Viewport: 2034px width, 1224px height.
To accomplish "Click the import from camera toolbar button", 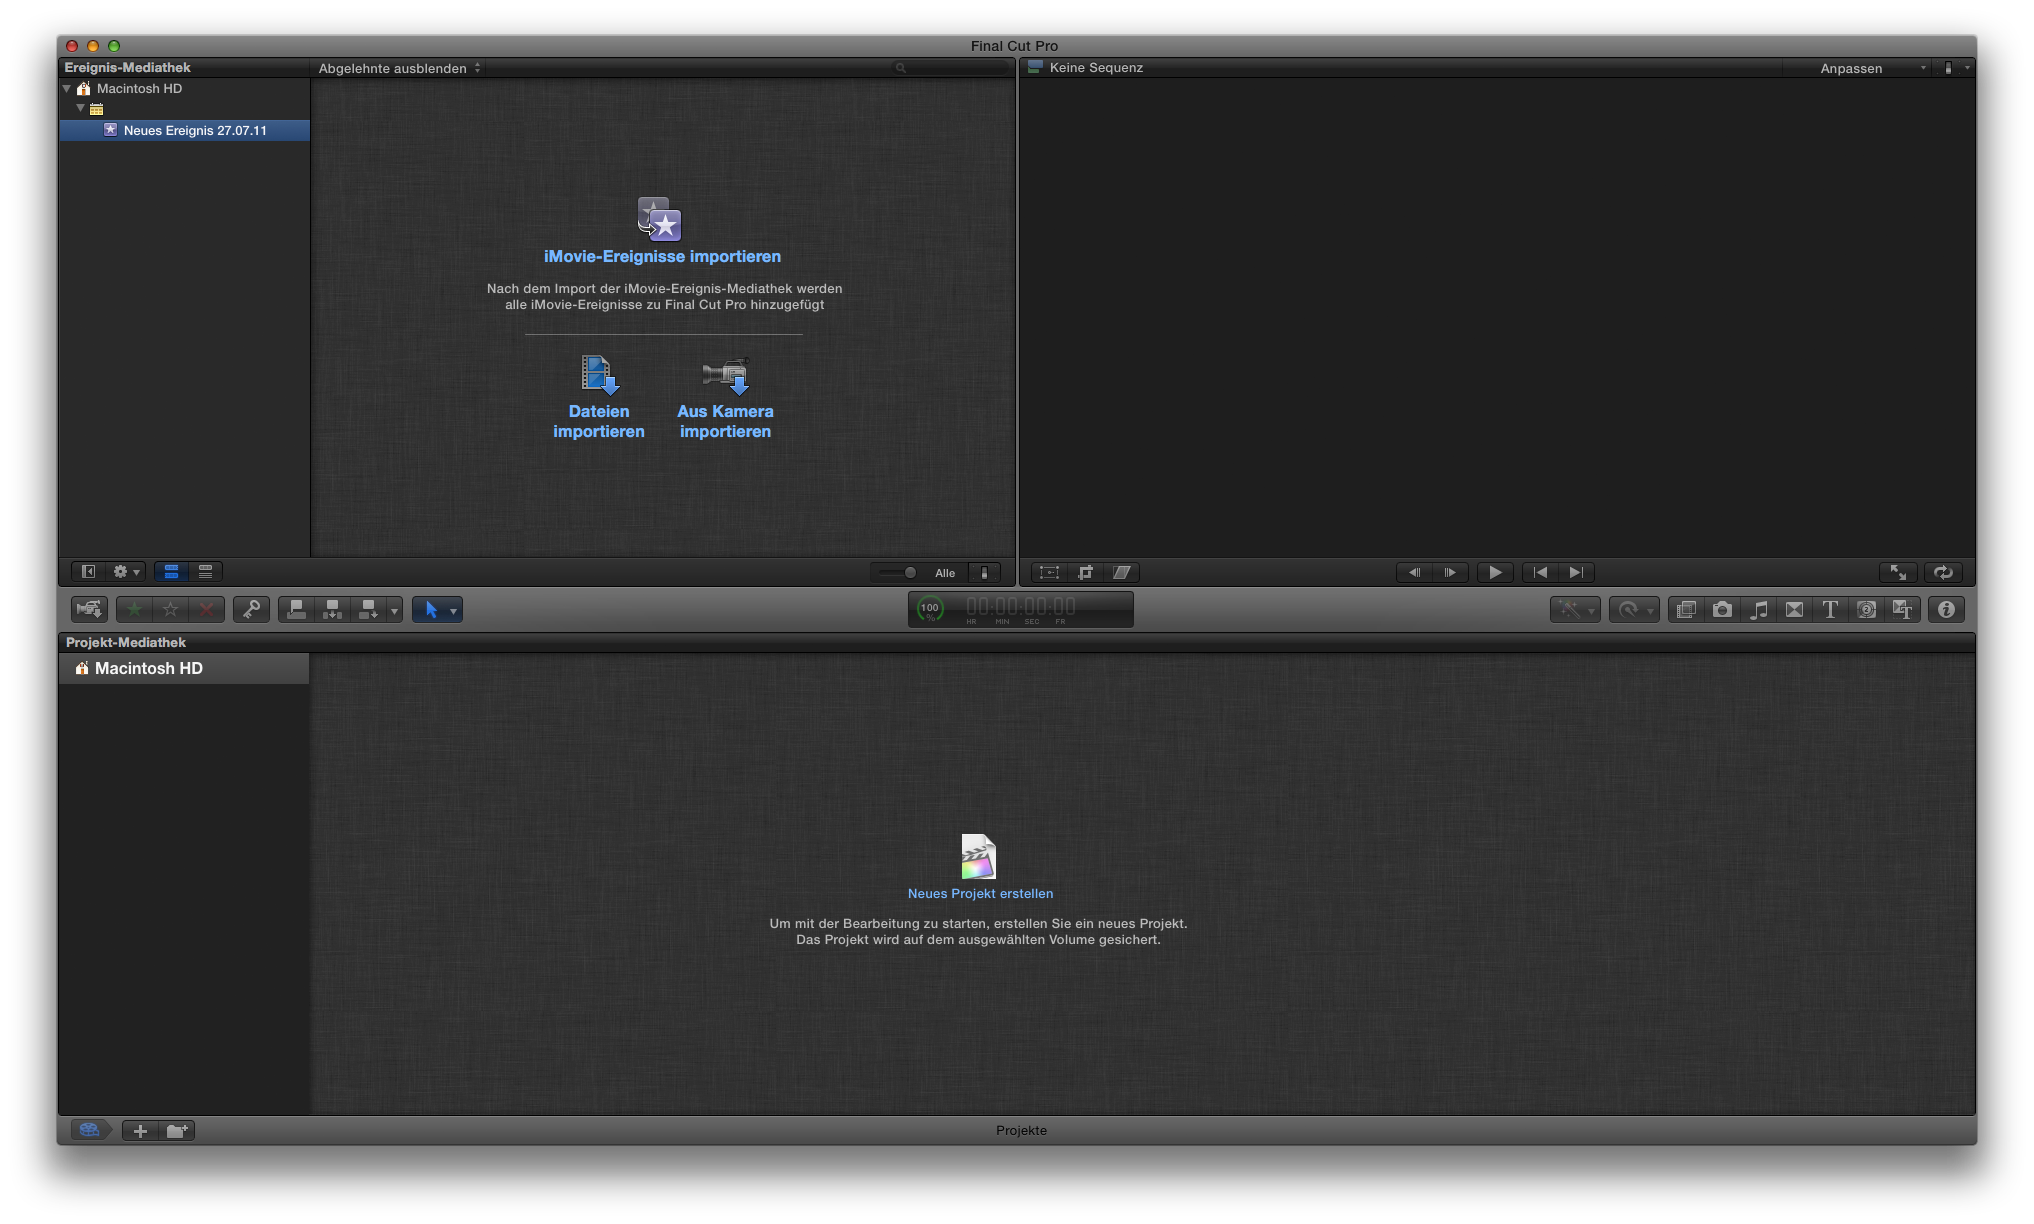I will click(89, 609).
